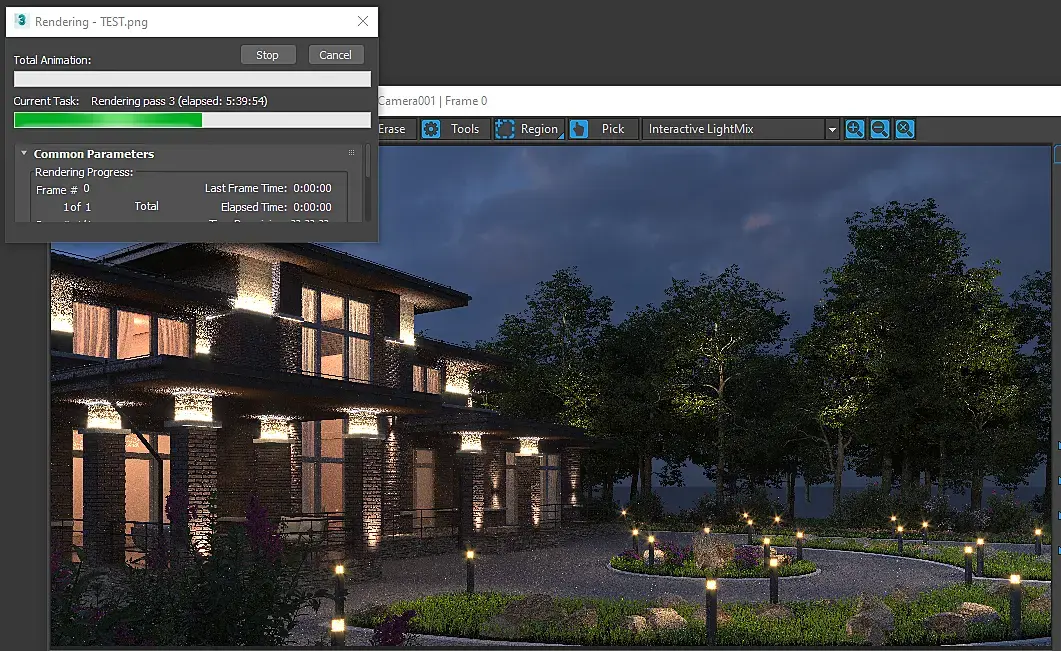Click the Common Parameters rollout grip handle

tap(351, 153)
